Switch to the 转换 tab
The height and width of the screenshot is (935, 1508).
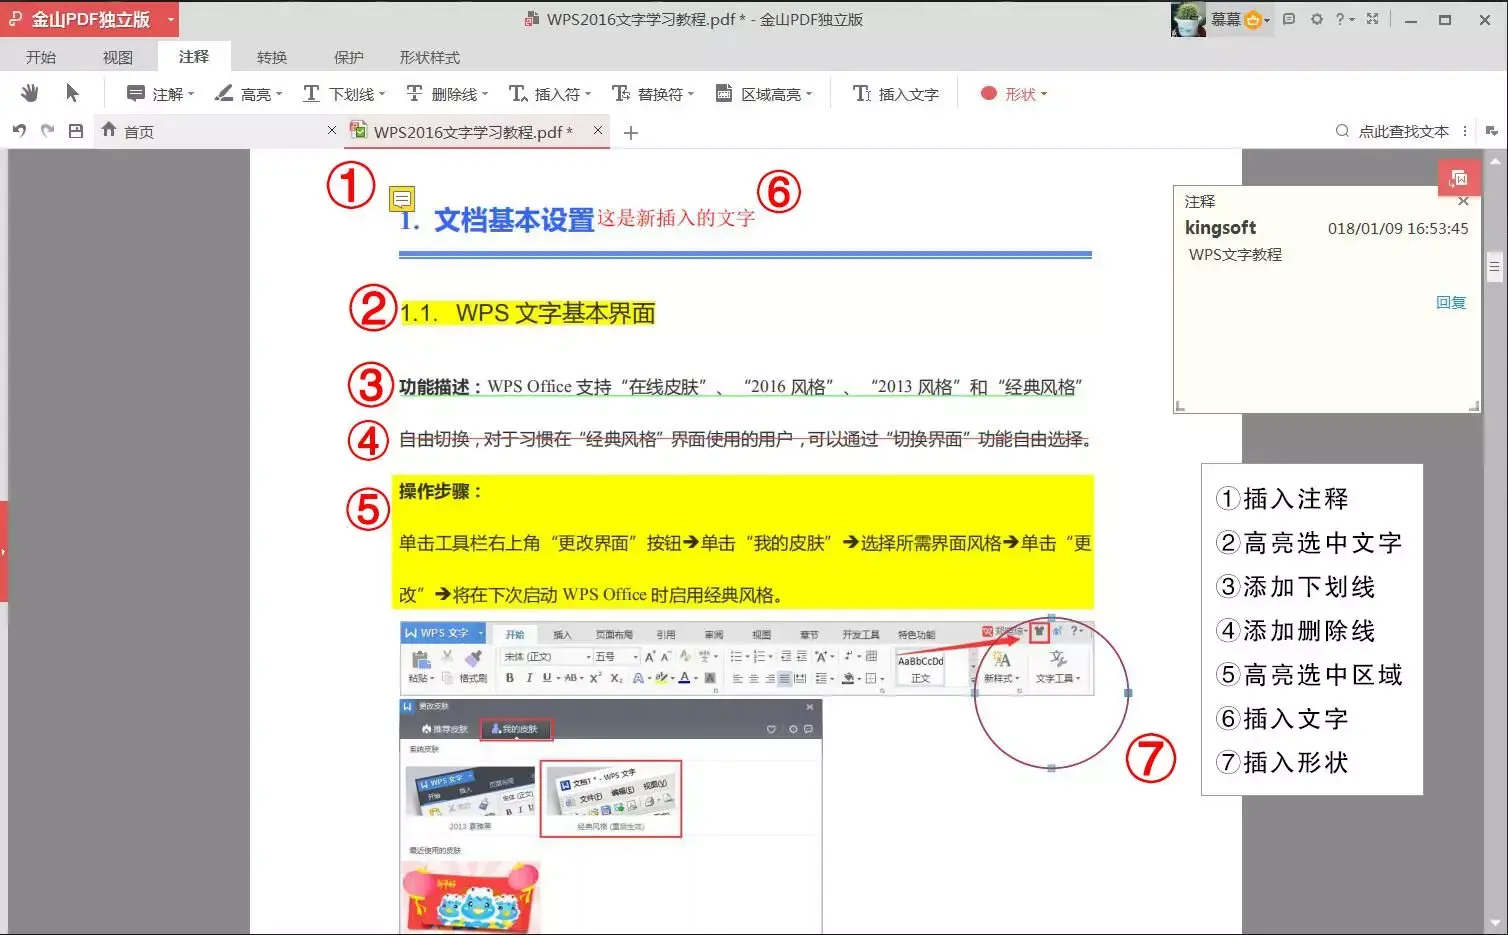pos(272,57)
